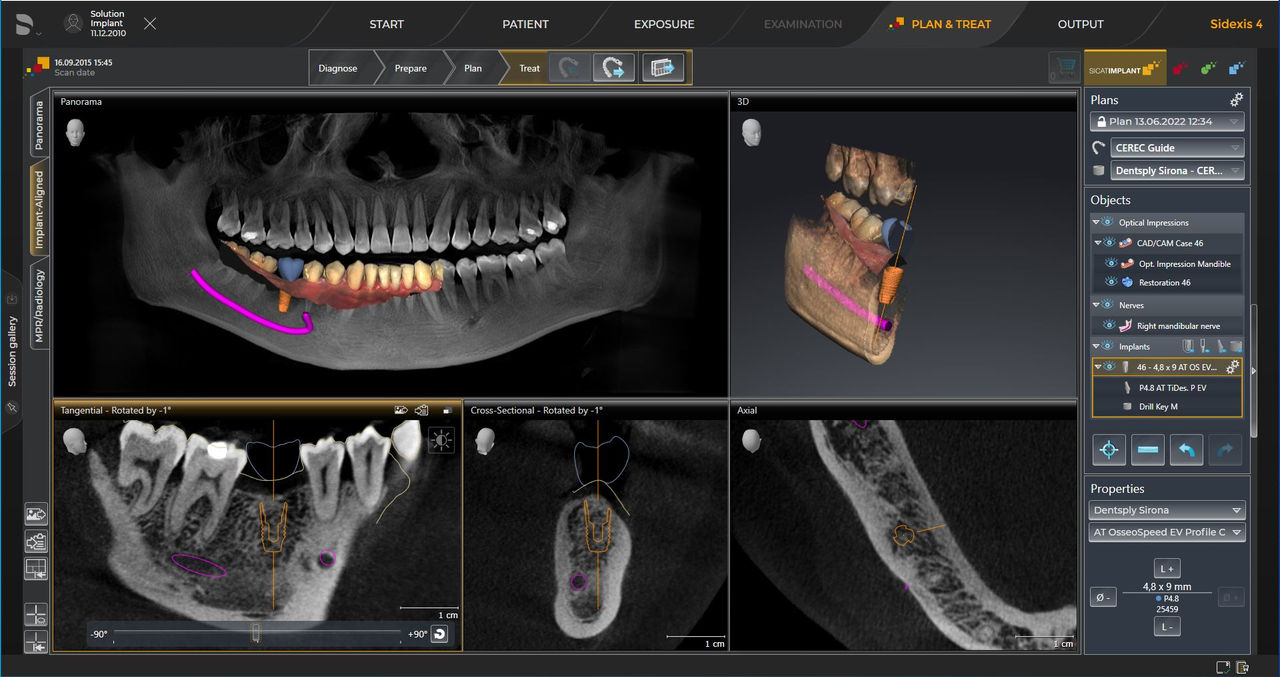The image size is (1280, 677).
Task: Hide Restoration 46 with its eye toggle
Action: click(1111, 282)
